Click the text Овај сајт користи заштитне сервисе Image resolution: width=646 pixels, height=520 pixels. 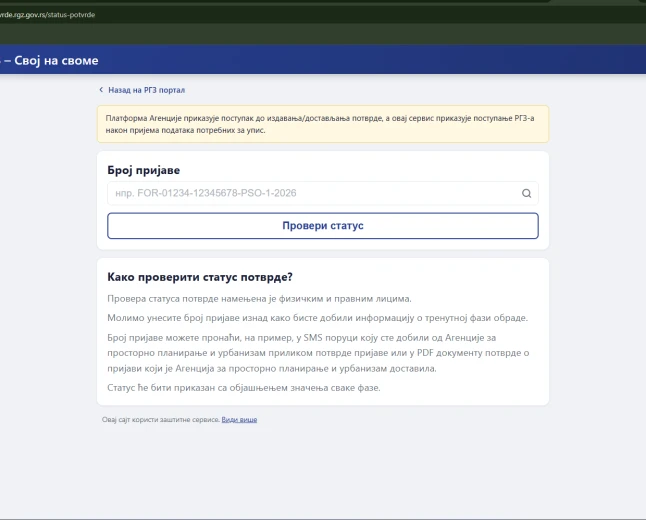click(161, 419)
